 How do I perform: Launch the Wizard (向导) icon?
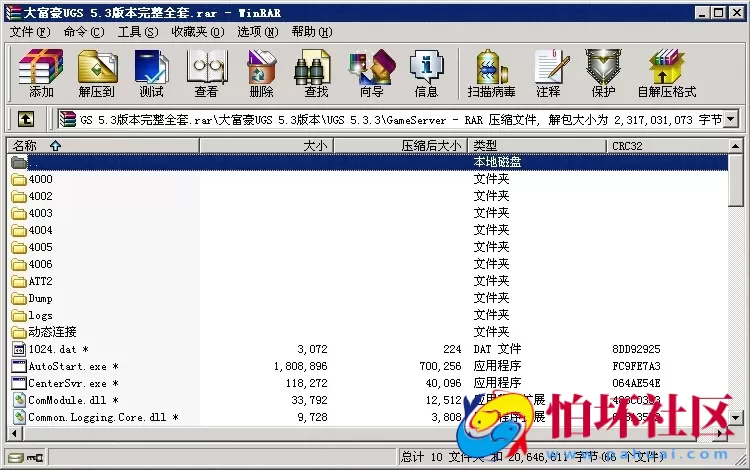tap(372, 73)
